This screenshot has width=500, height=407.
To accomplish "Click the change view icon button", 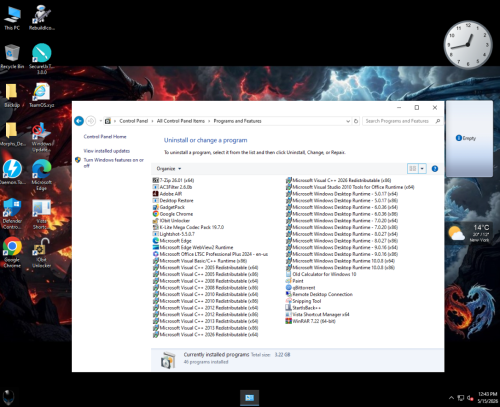I will 413,169.
